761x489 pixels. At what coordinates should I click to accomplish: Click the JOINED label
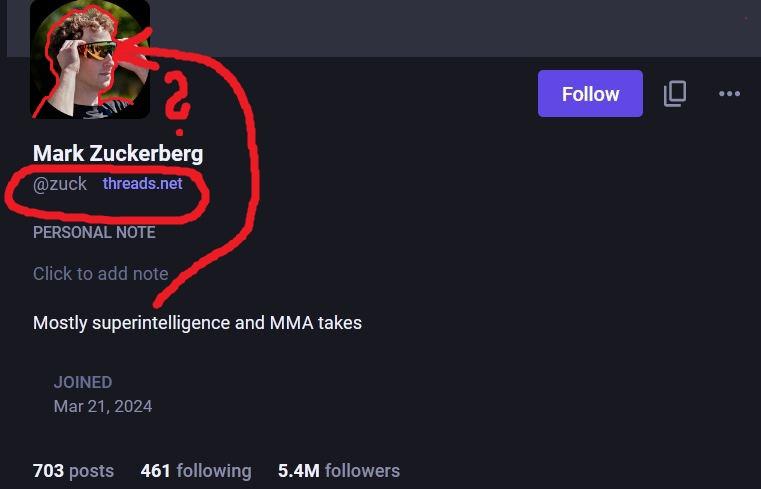(x=83, y=382)
